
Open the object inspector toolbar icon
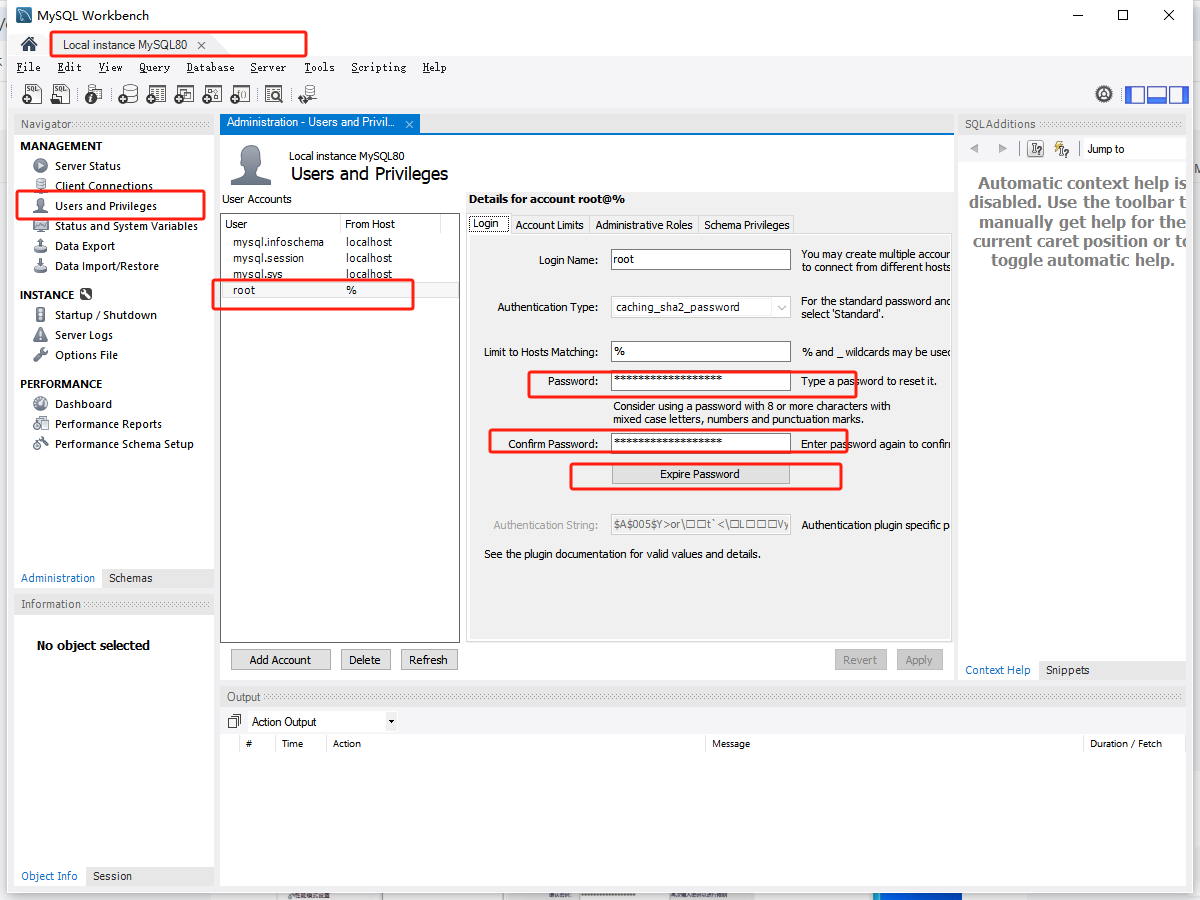[93, 94]
